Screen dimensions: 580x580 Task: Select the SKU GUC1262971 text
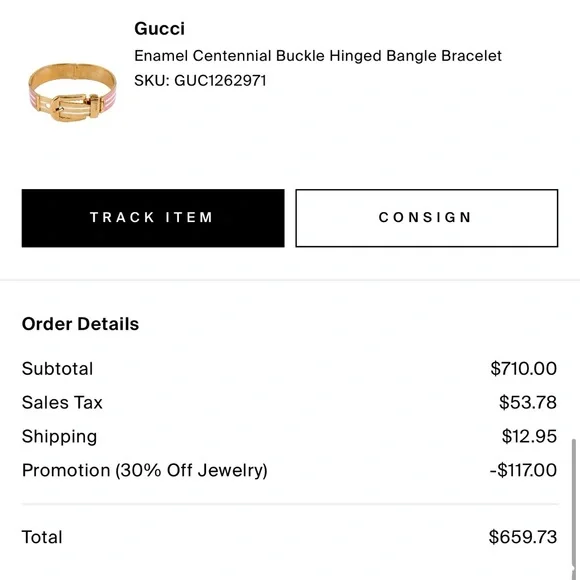200,81
